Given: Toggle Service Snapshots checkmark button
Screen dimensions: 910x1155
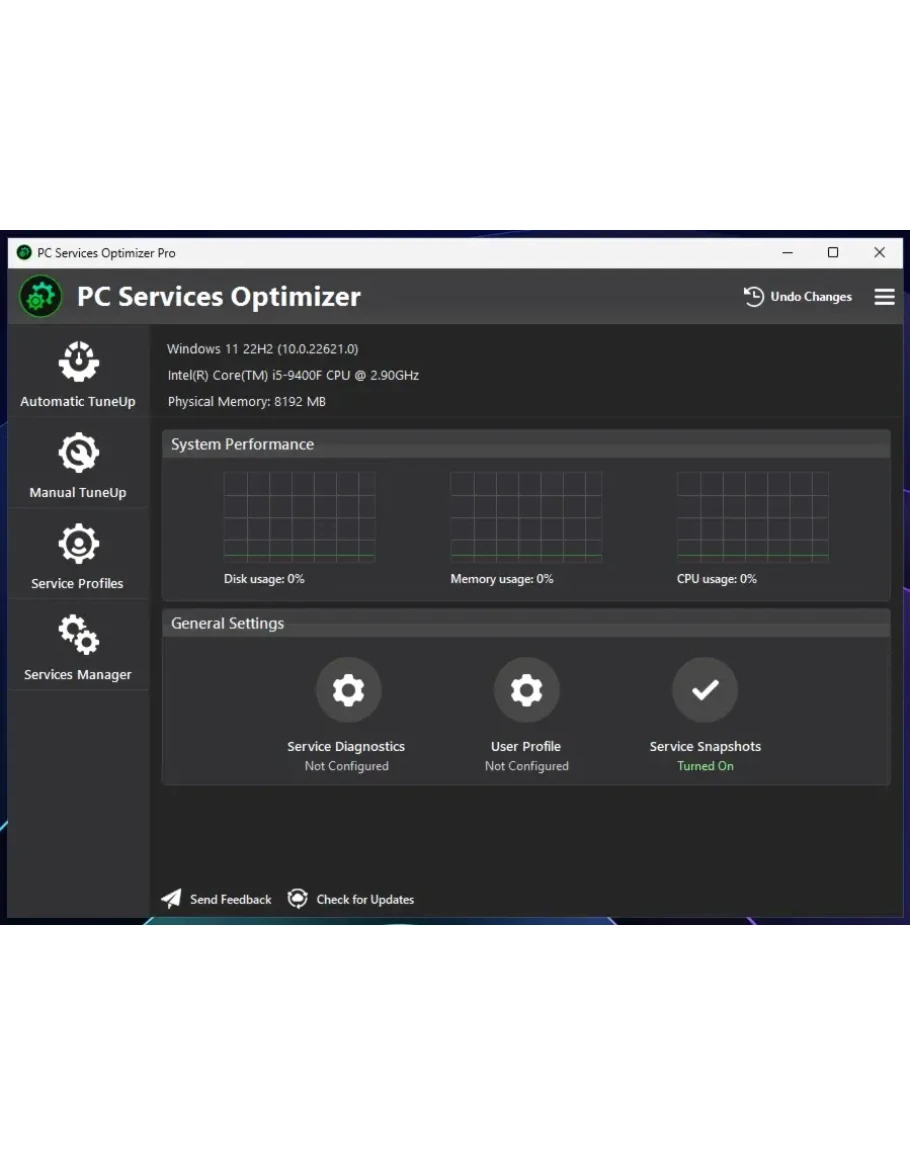Looking at the screenshot, I should (705, 690).
